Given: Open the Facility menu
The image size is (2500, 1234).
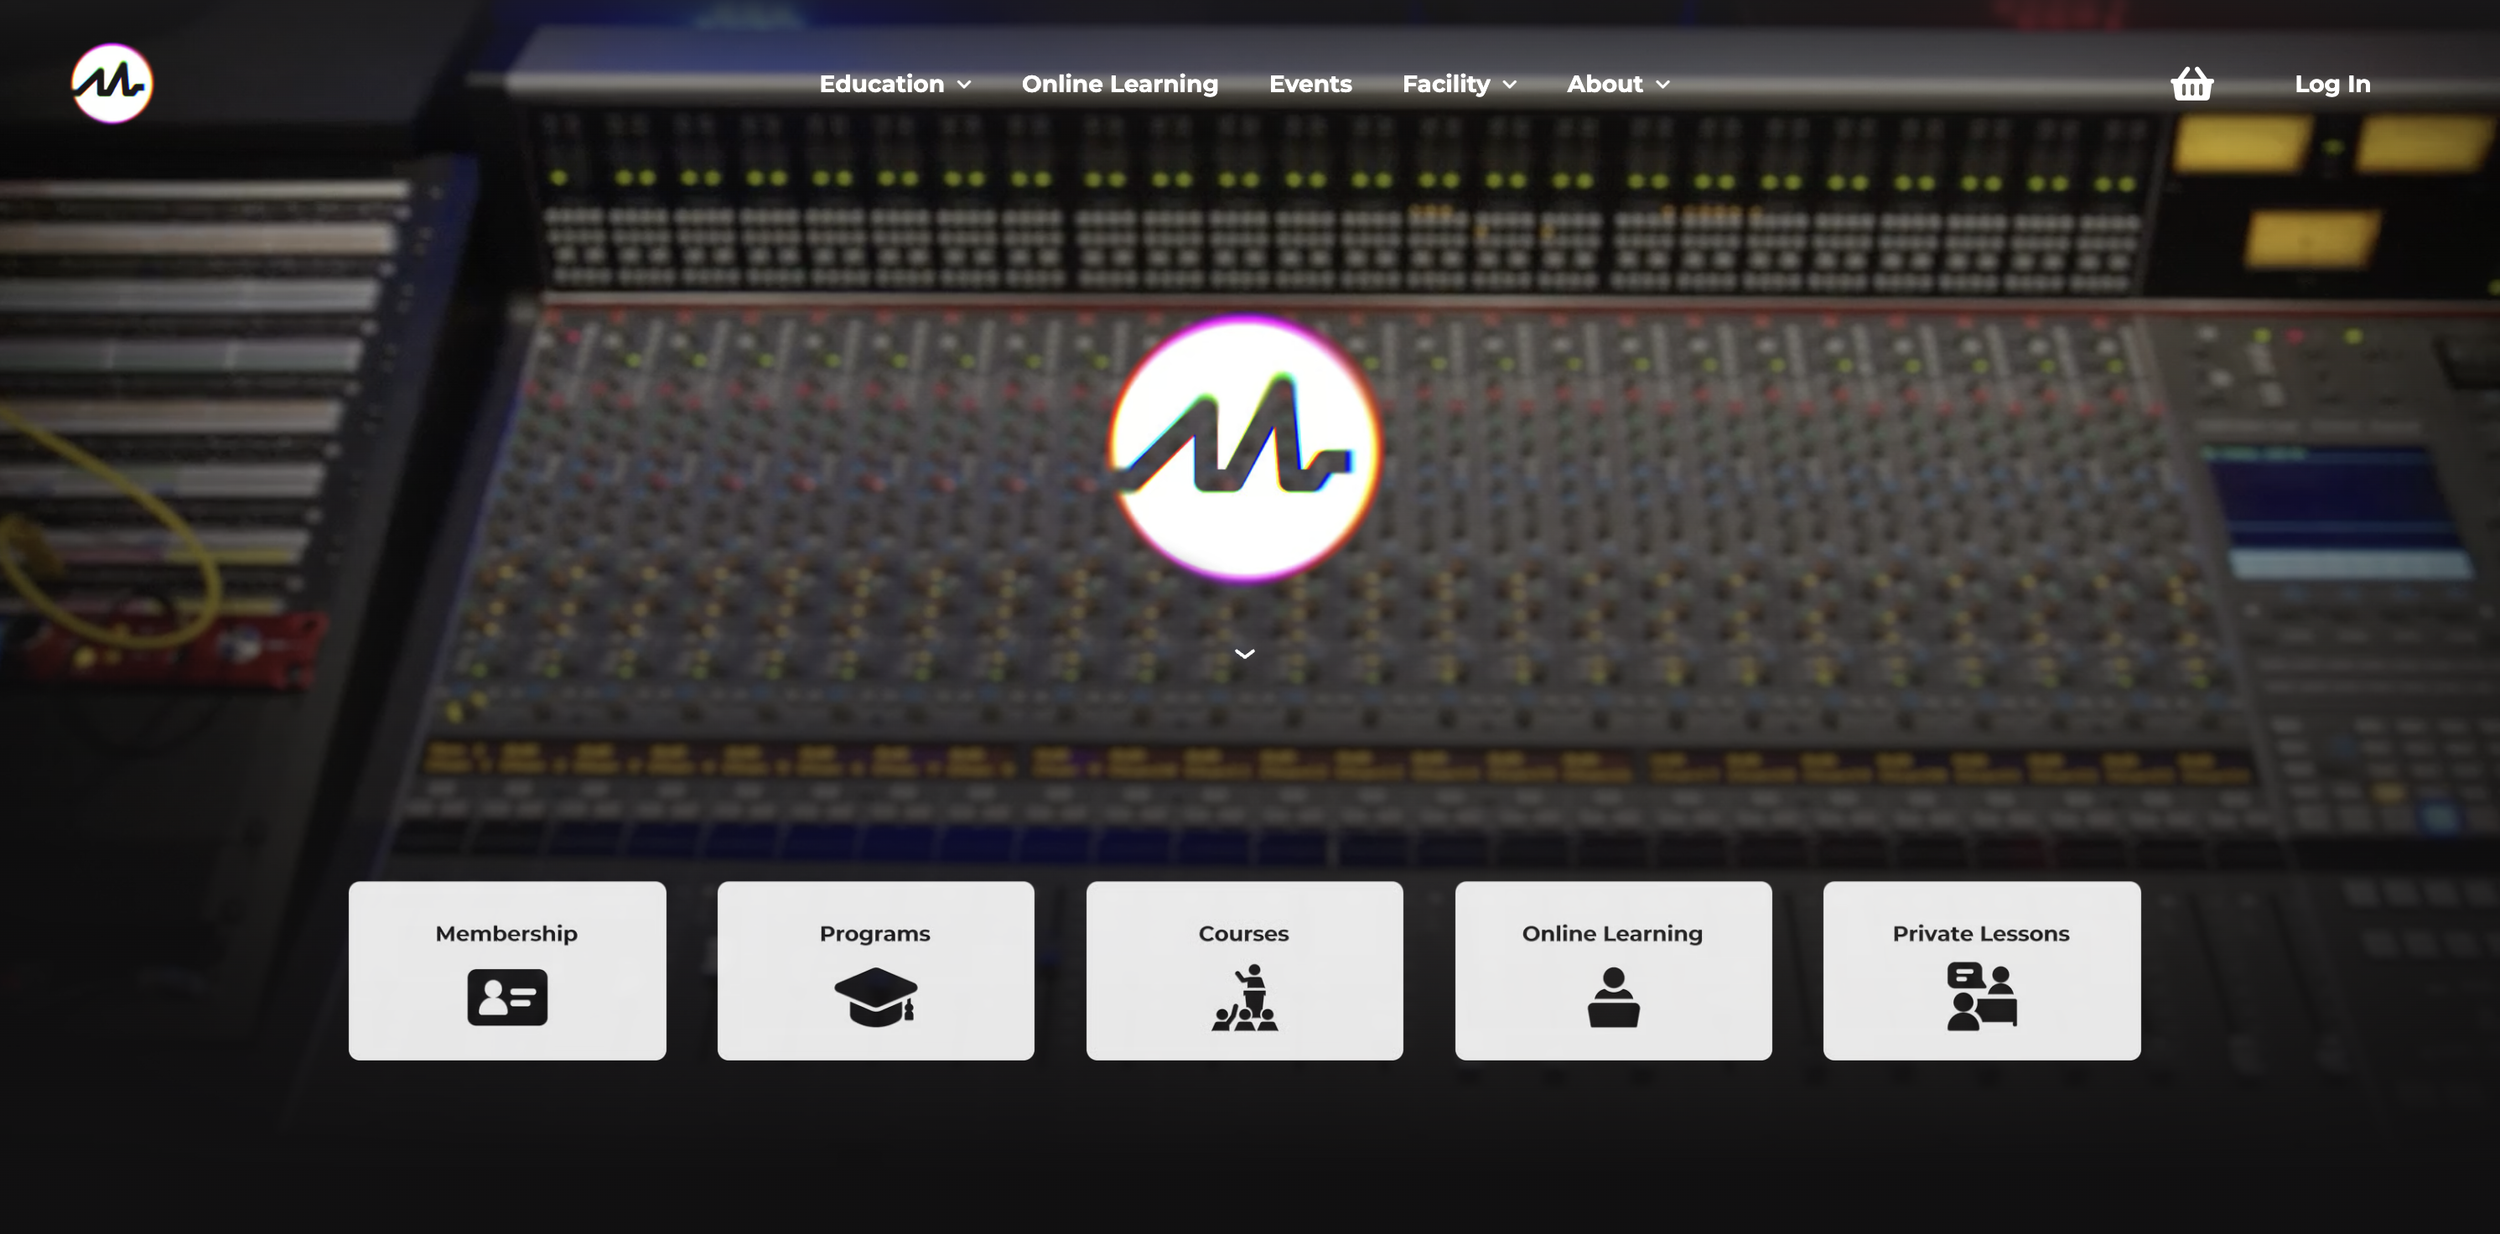Looking at the screenshot, I should (x=1446, y=84).
